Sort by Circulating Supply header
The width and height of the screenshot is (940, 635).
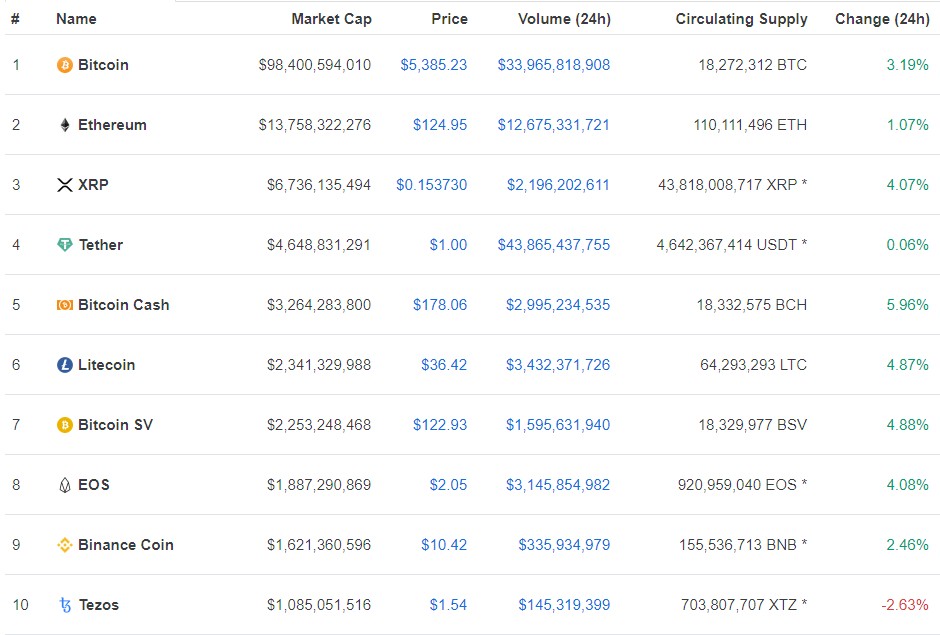point(742,19)
